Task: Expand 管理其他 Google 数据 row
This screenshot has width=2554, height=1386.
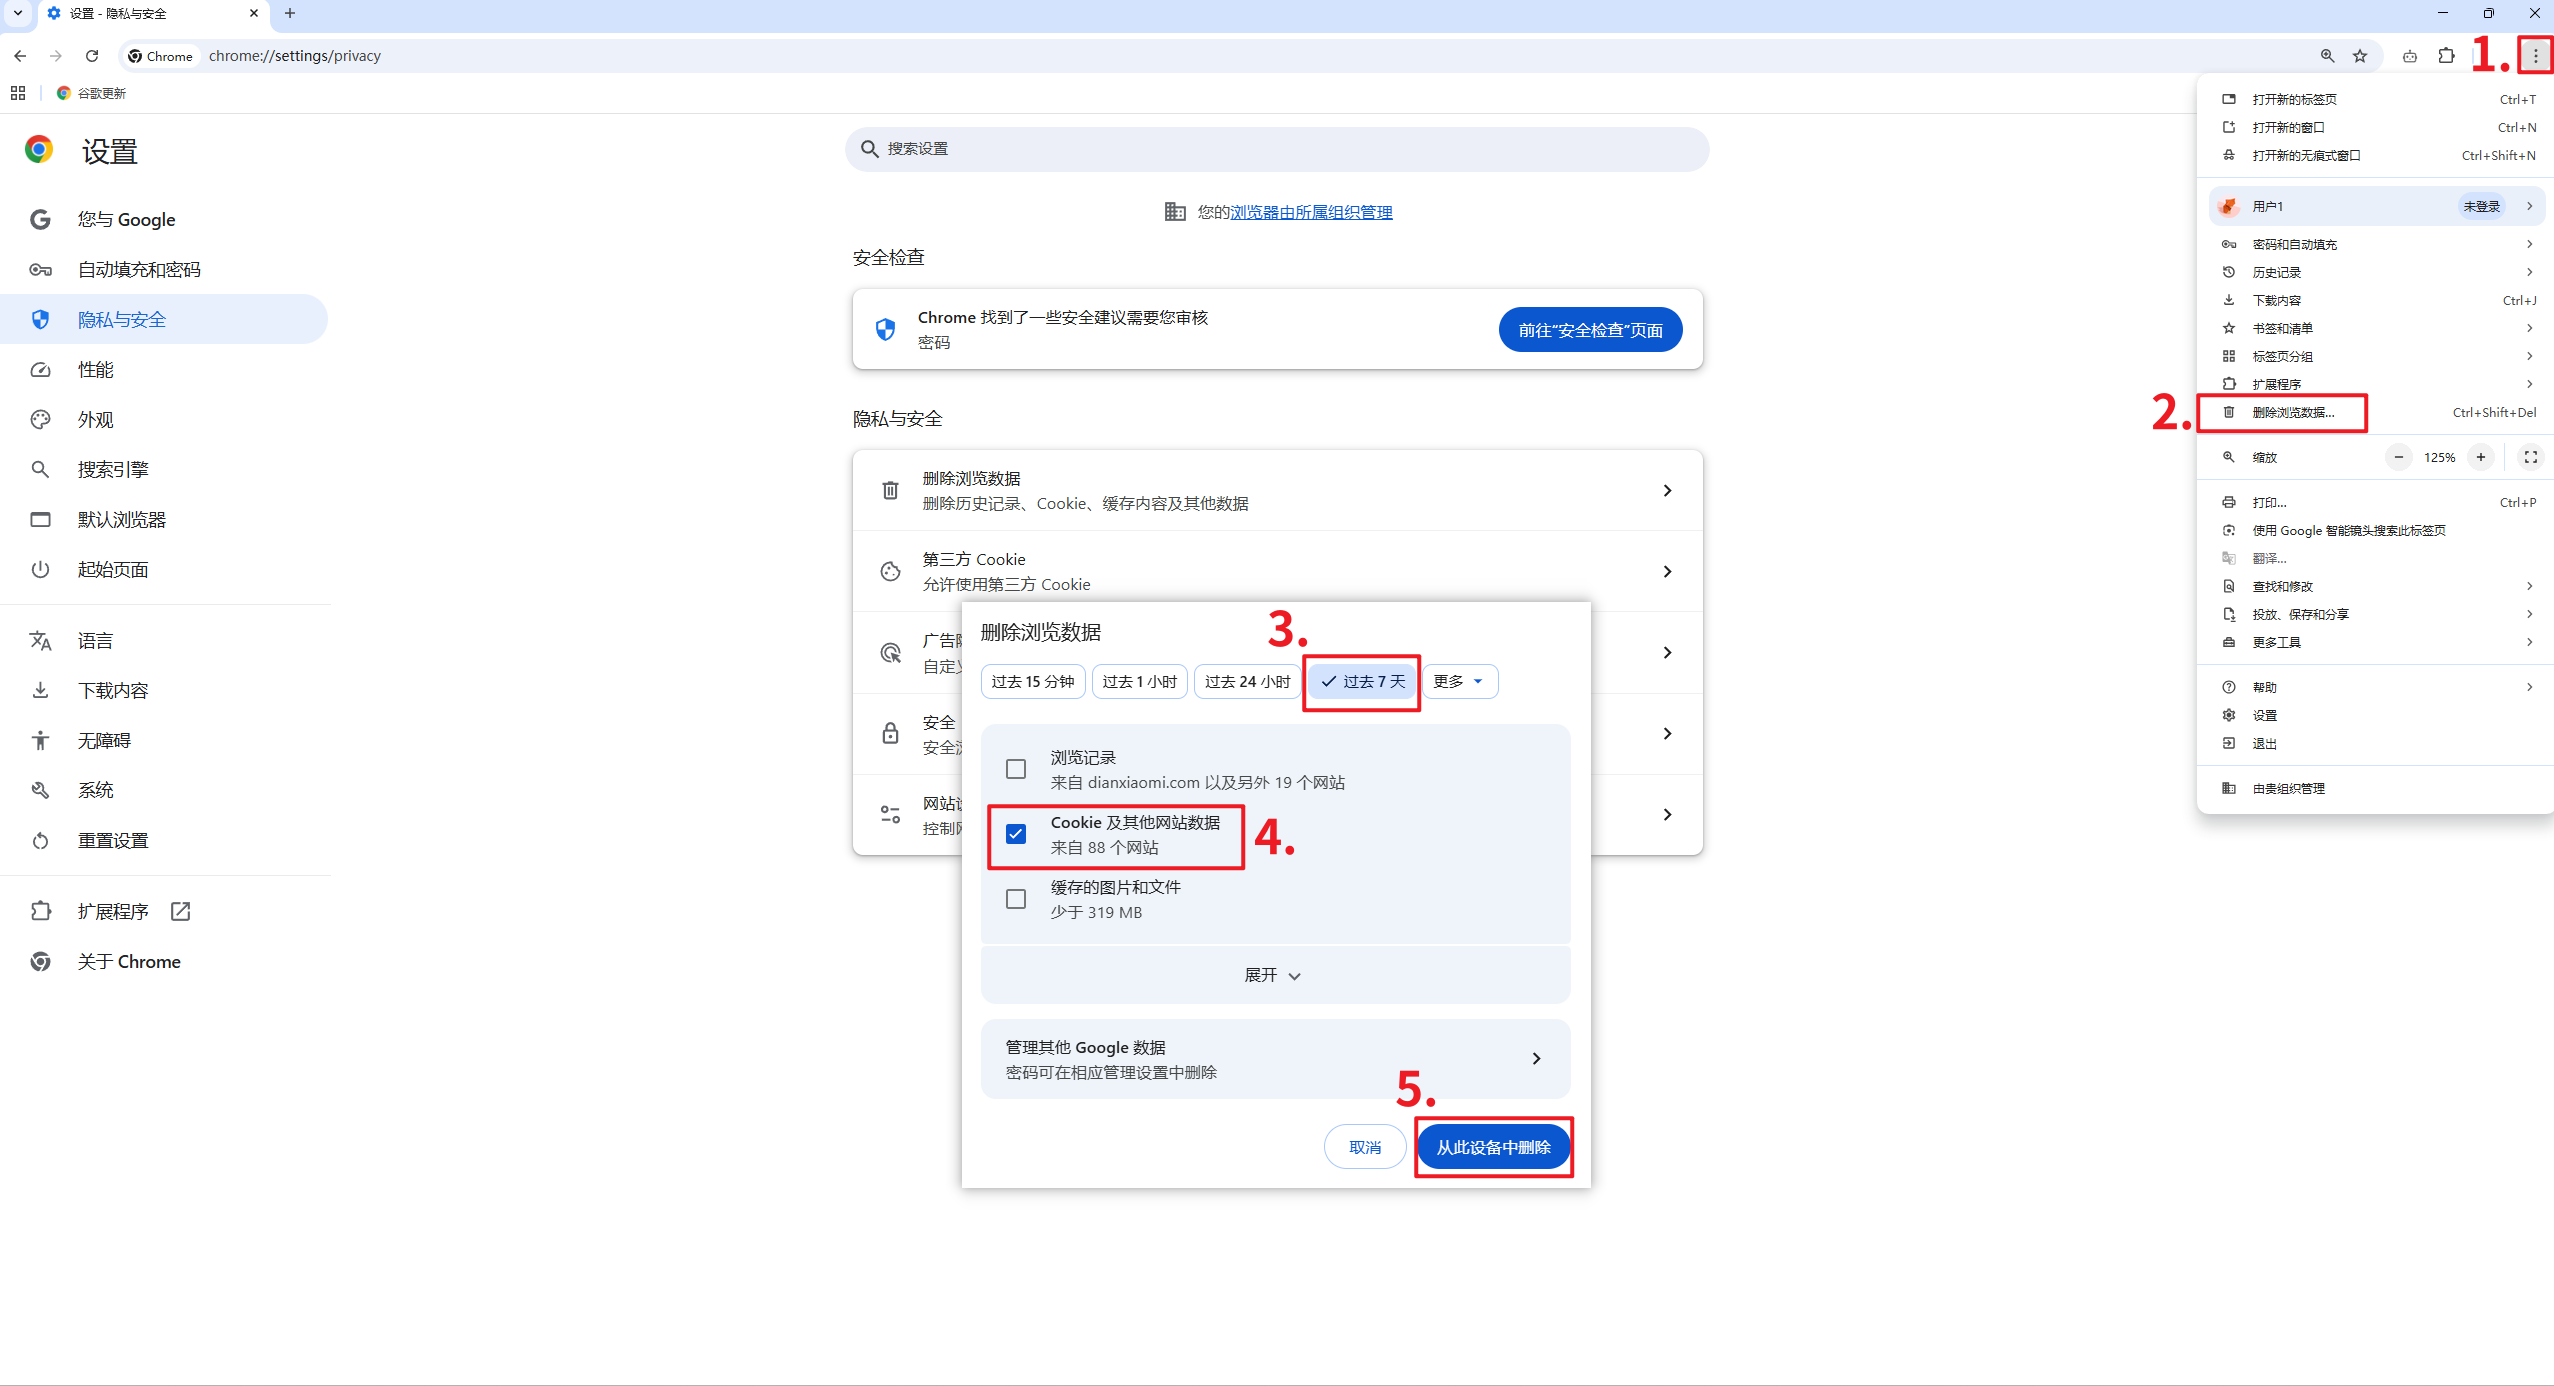Action: point(1275,1059)
